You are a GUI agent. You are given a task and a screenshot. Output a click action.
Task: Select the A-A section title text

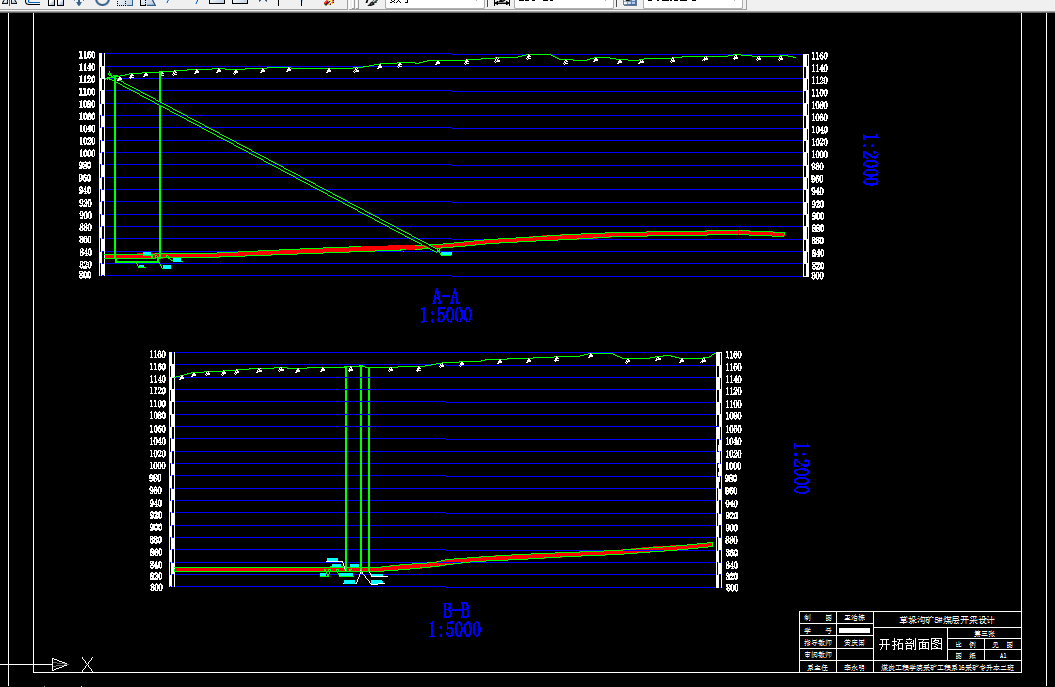click(445, 296)
